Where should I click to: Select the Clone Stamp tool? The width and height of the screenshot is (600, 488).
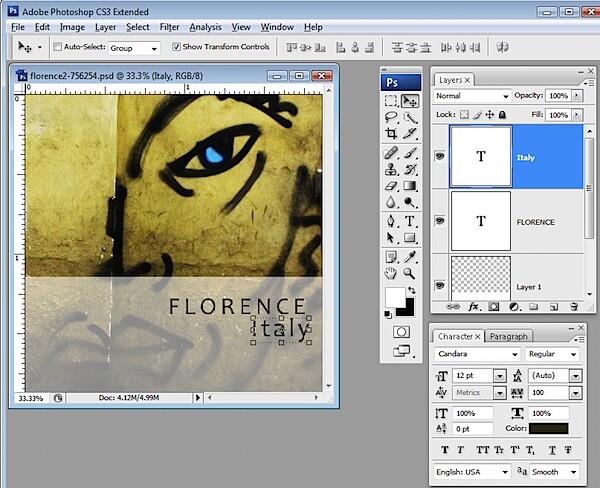pyautogui.click(x=391, y=169)
